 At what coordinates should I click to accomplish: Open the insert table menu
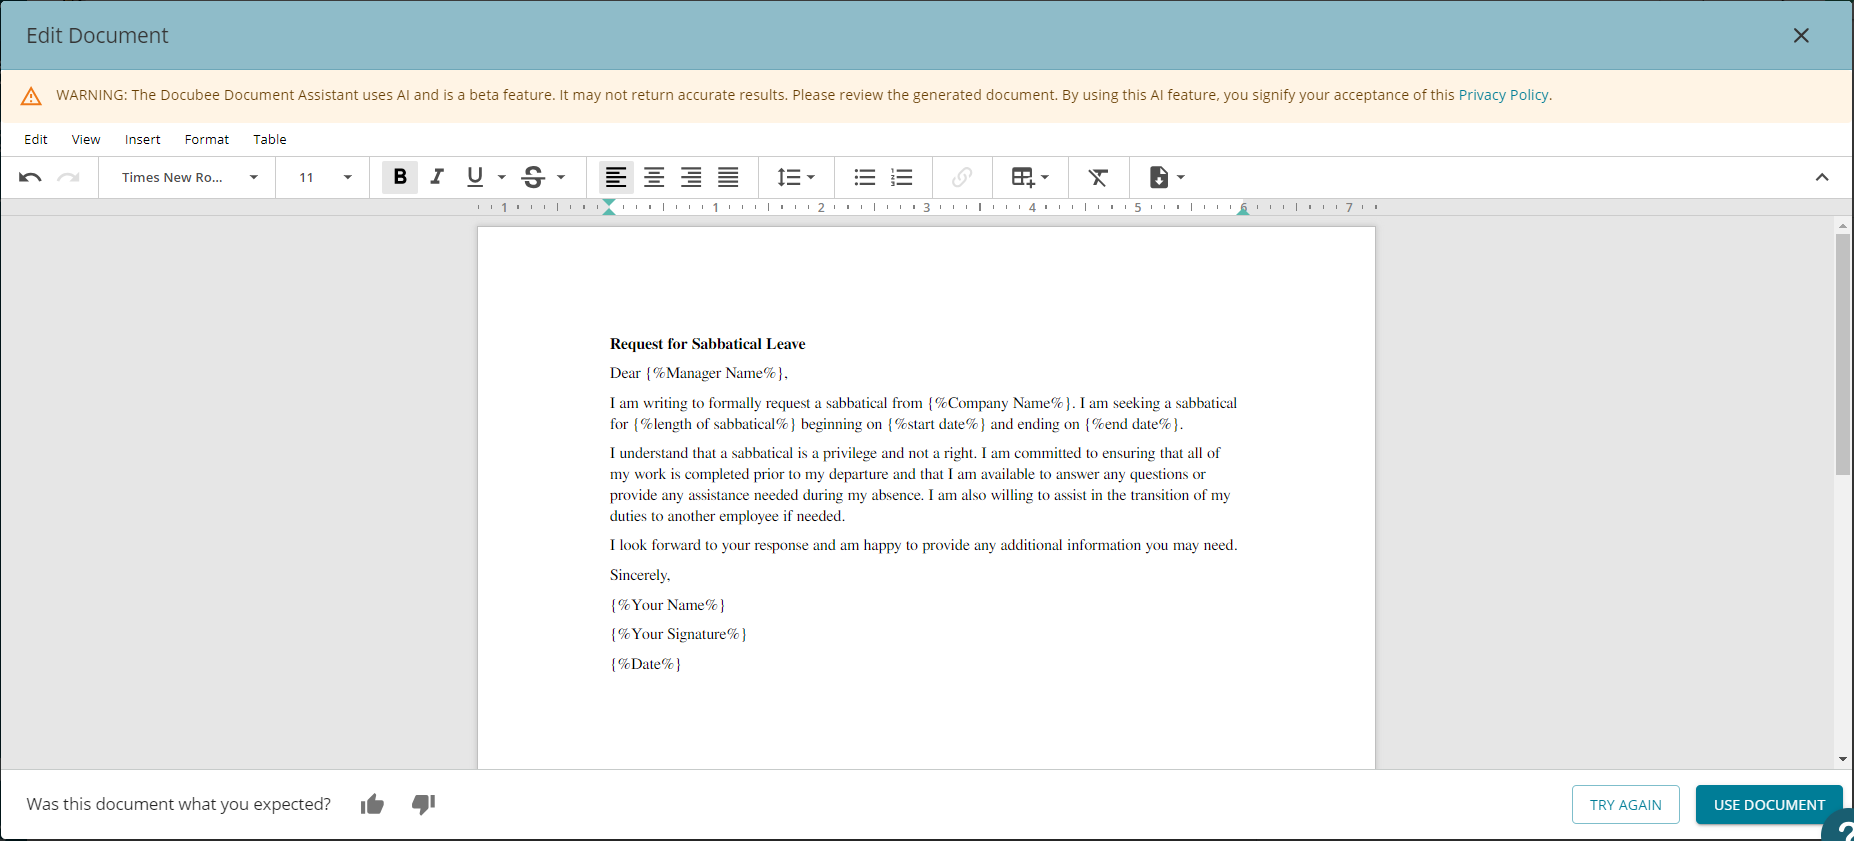pyautogui.click(x=1030, y=177)
